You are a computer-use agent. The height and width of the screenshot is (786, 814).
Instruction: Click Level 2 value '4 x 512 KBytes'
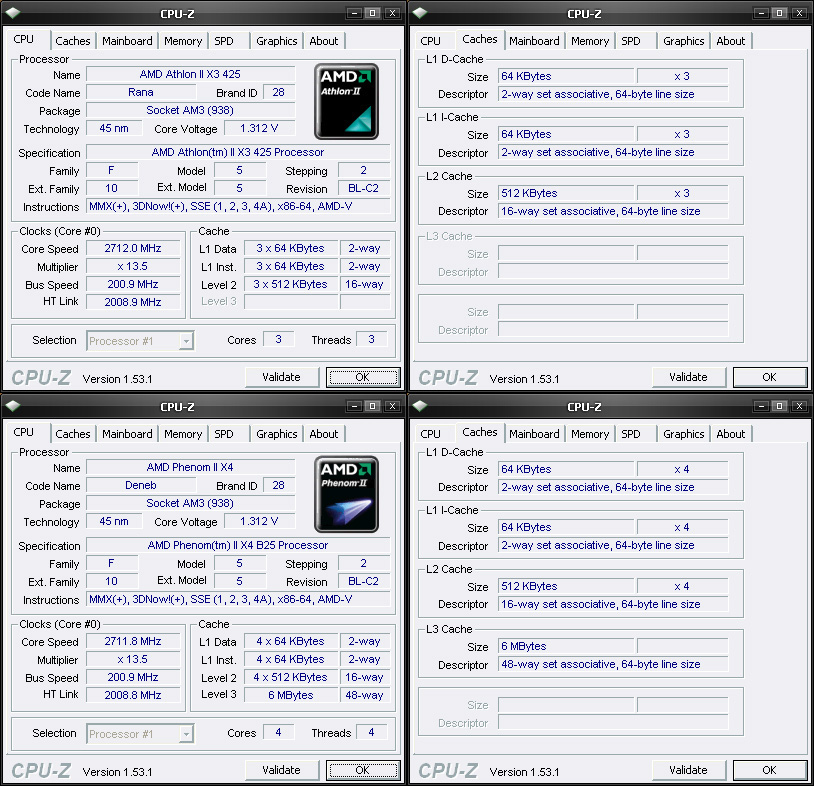click(x=291, y=677)
